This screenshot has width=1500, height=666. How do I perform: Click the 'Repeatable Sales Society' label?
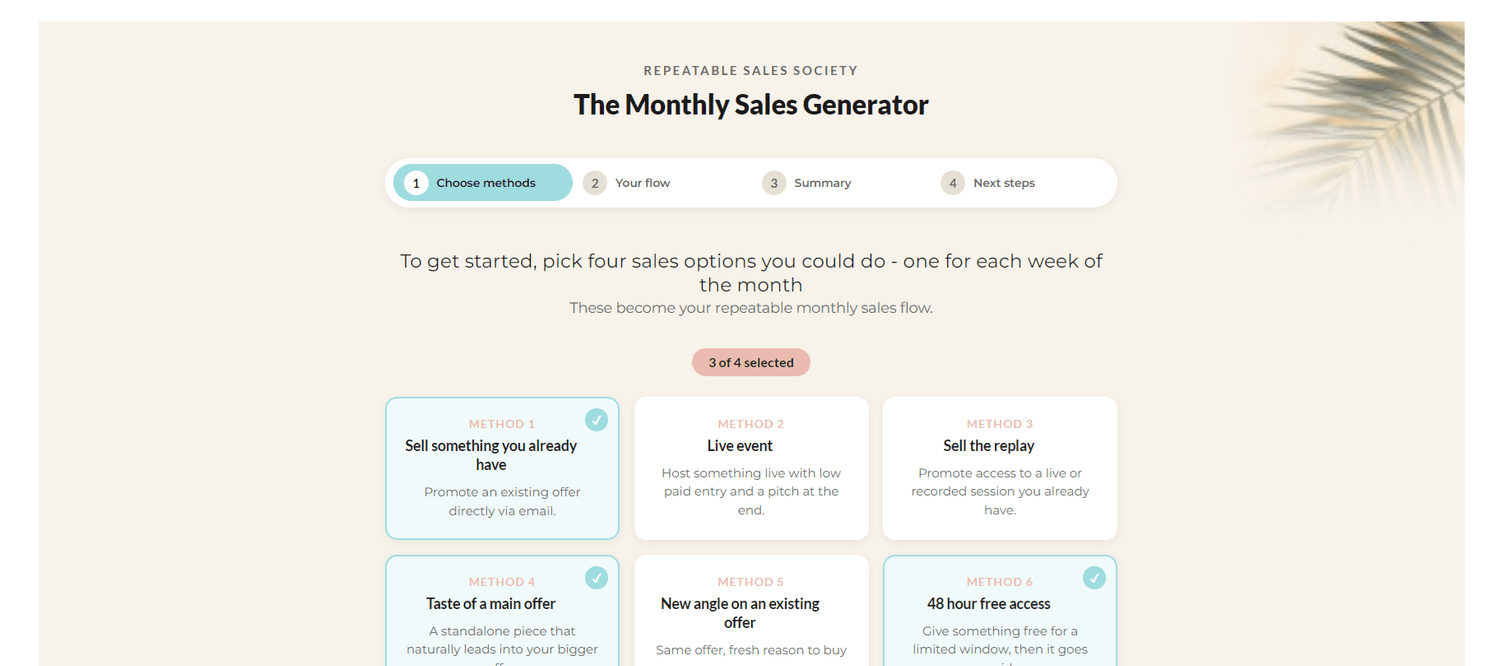coord(751,71)
